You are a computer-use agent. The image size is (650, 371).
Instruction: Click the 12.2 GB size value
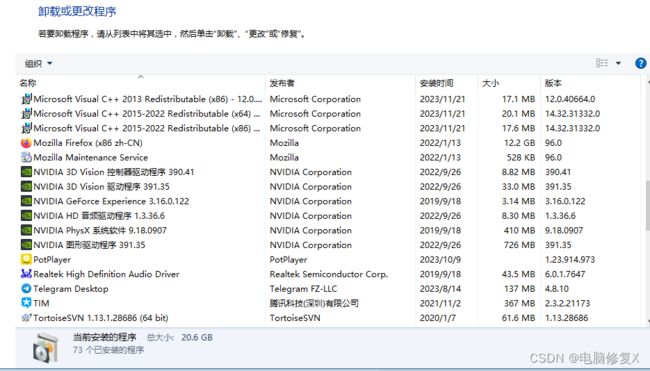519,143
